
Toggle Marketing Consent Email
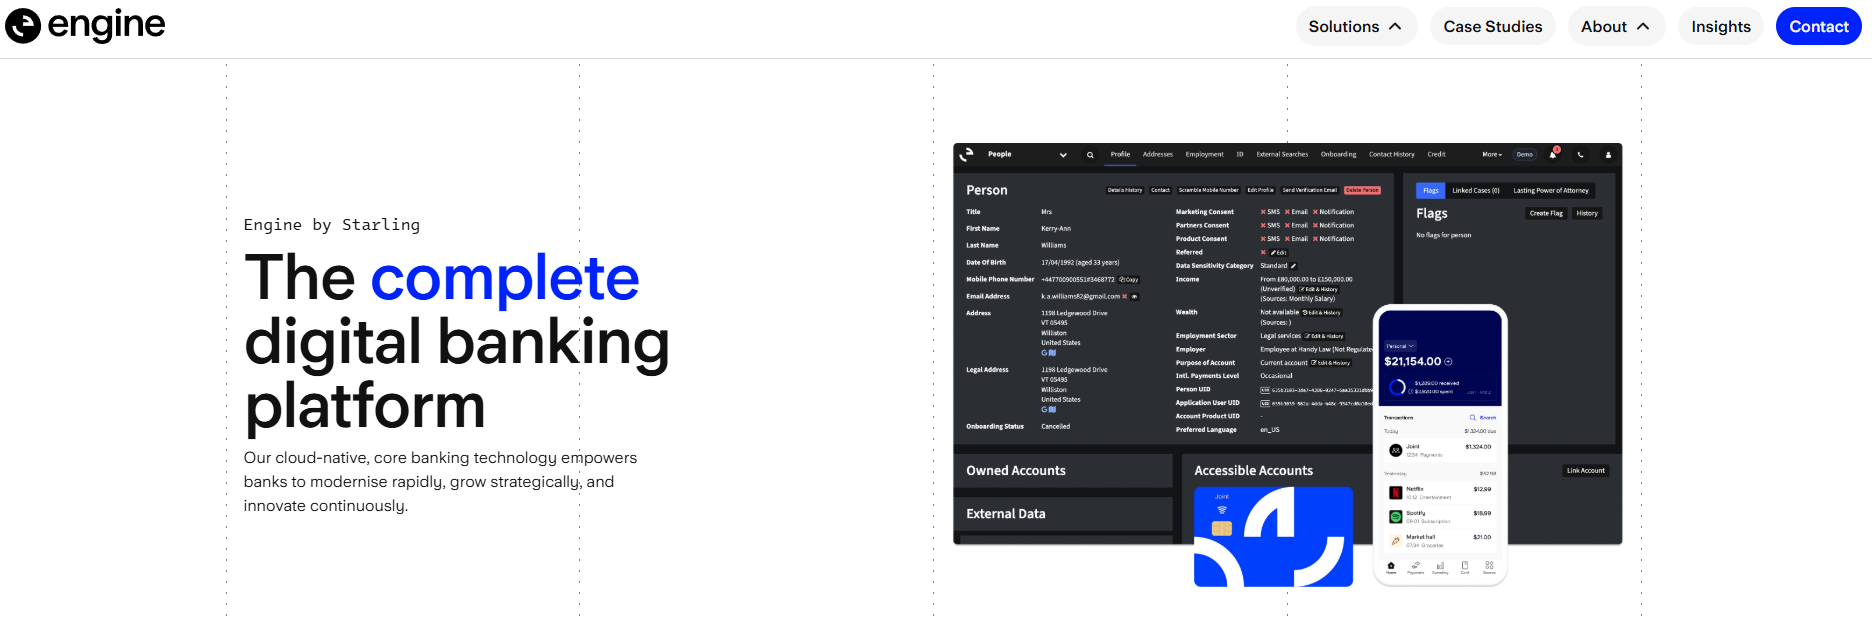tap(1296, 212)
